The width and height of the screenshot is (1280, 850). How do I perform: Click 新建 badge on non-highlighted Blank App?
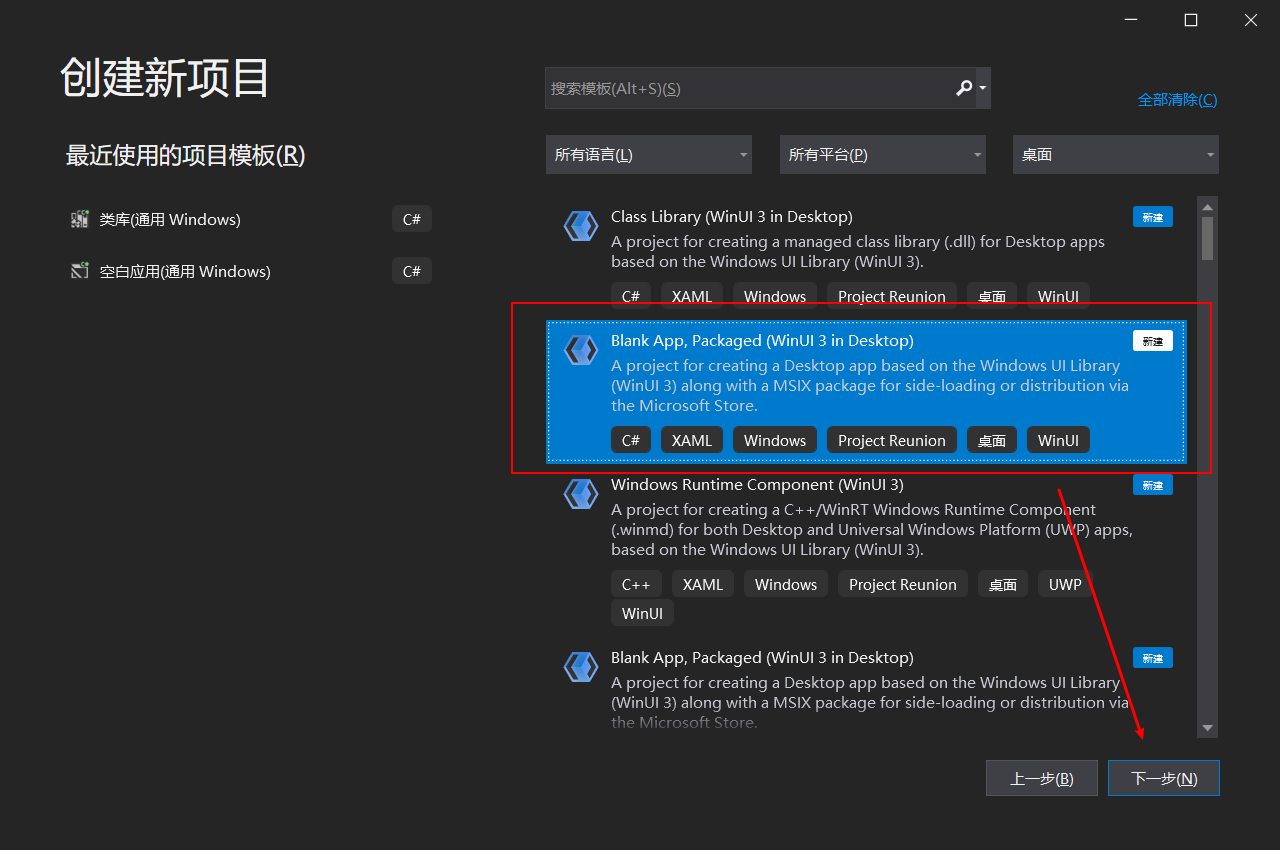coord(1153,658)
